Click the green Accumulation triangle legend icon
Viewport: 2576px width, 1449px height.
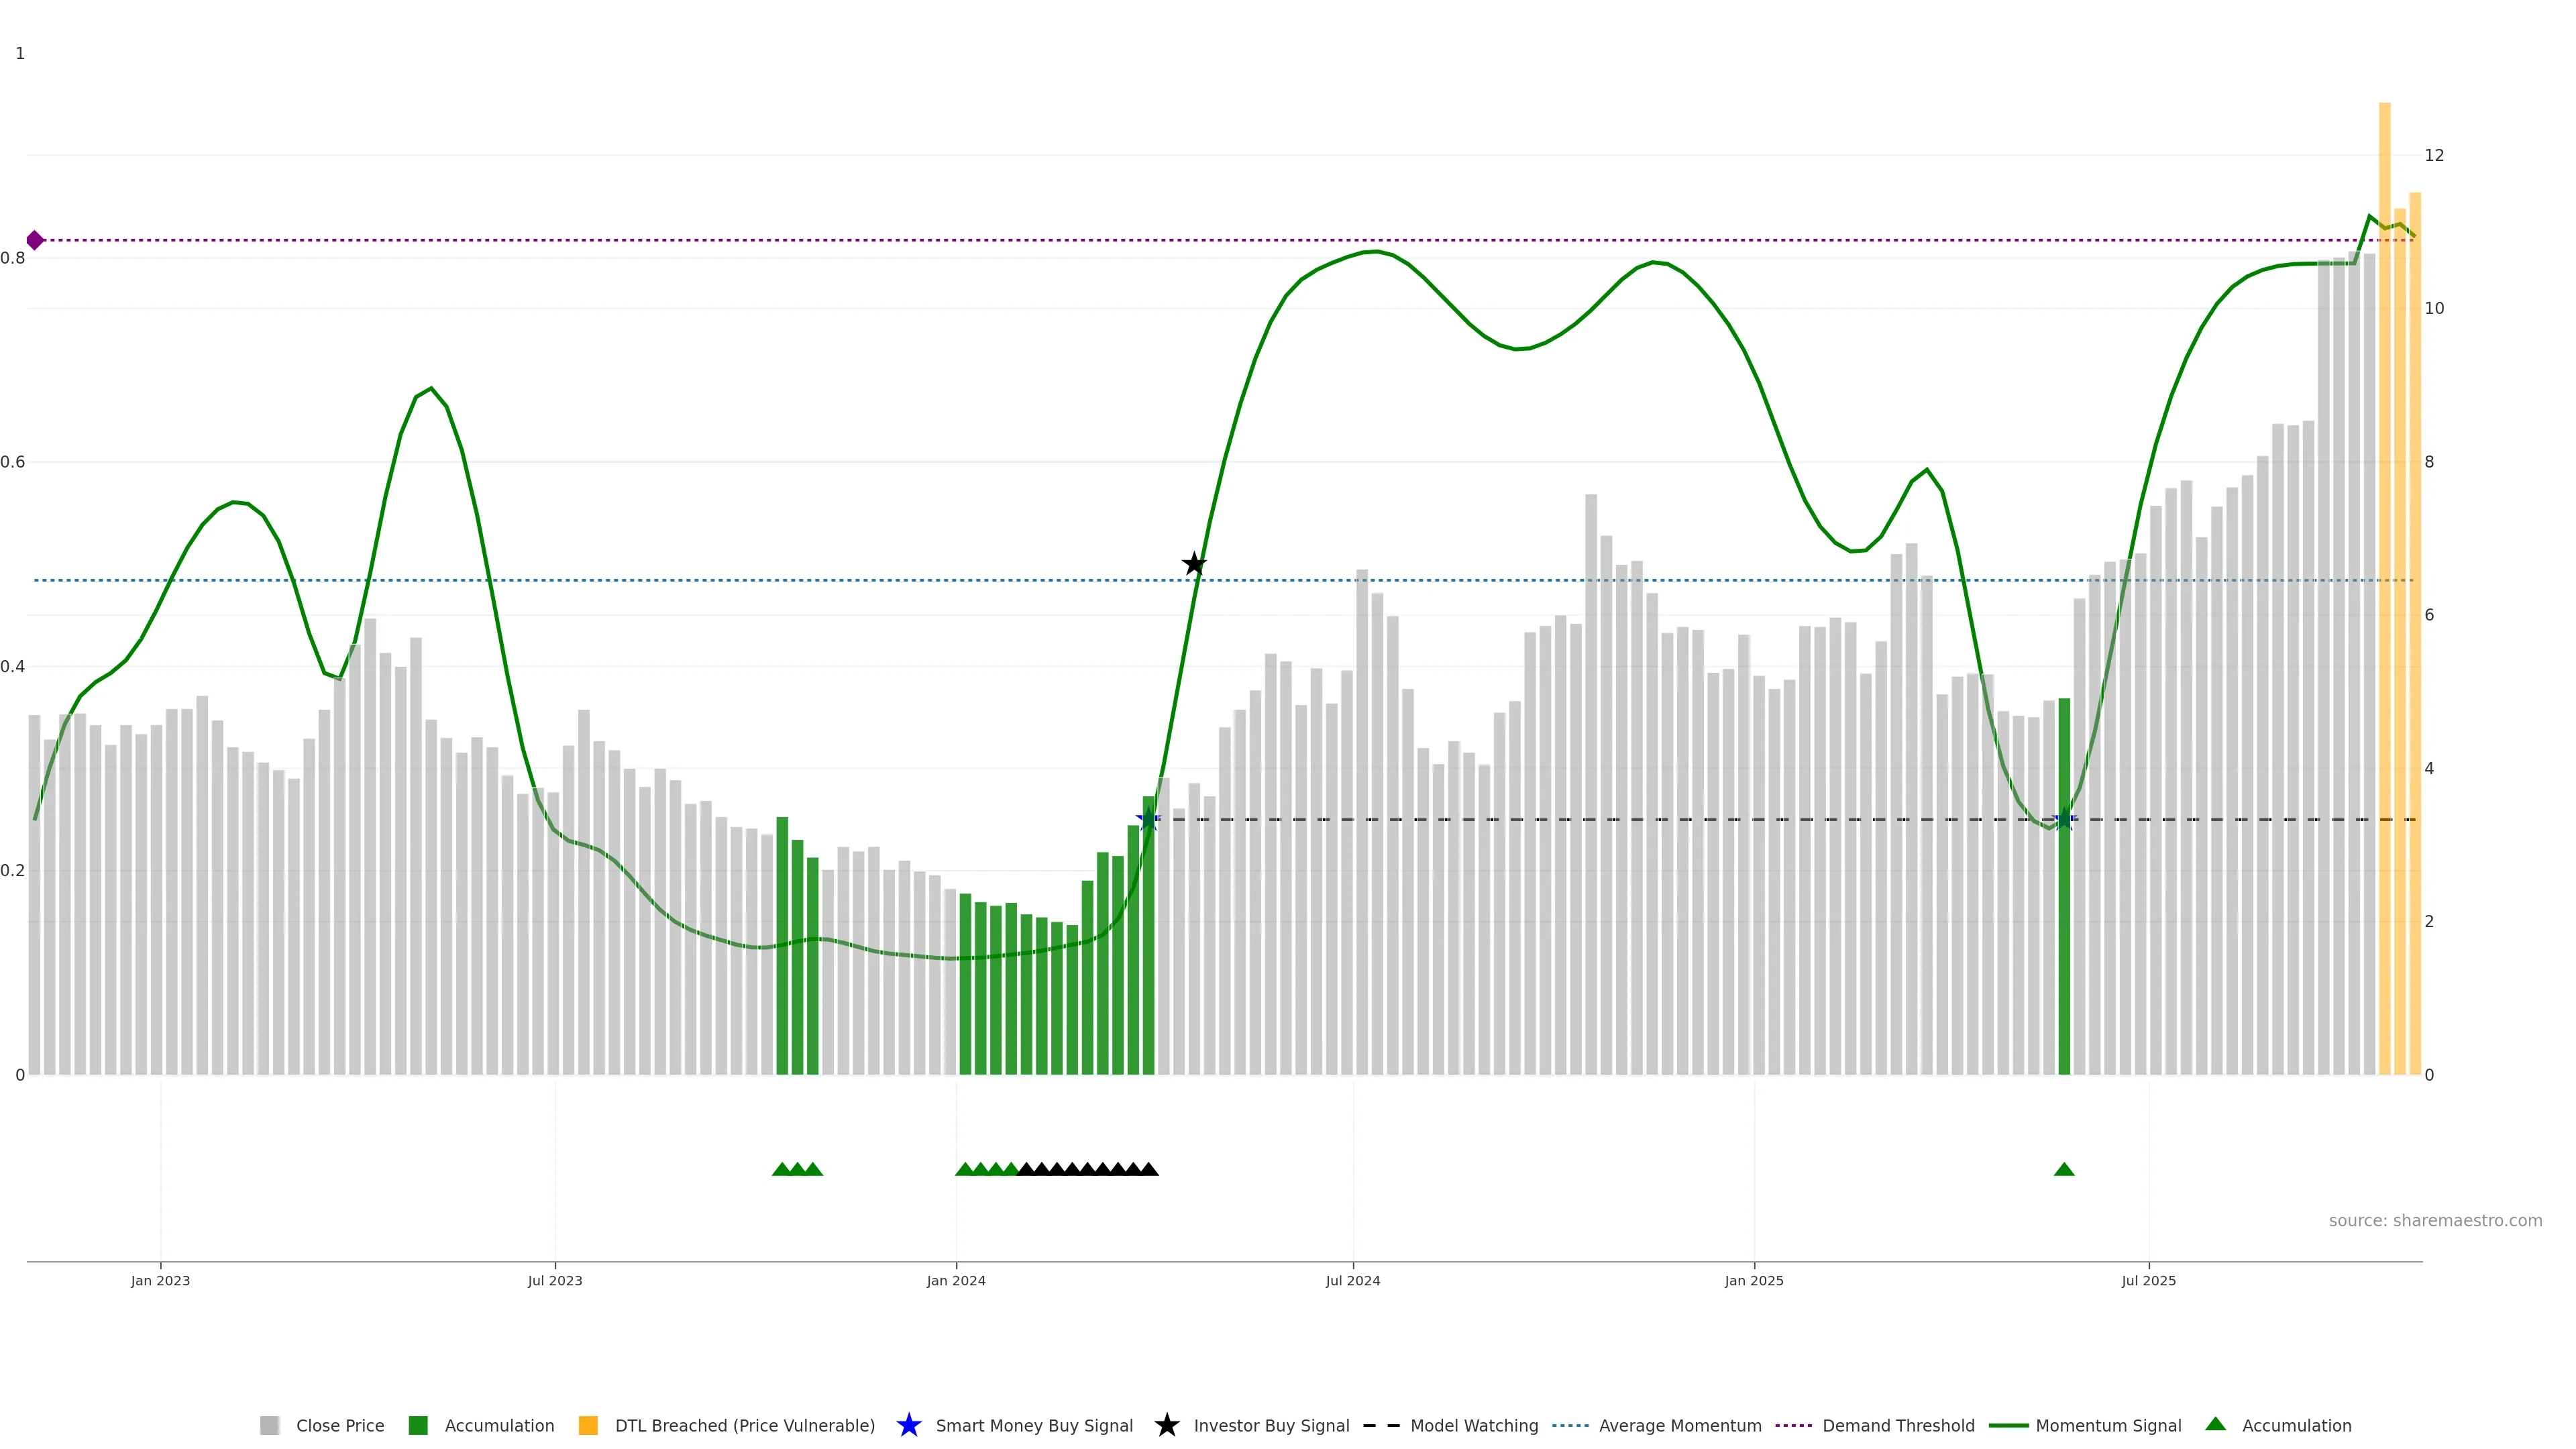click(x=2215, y=1424)
